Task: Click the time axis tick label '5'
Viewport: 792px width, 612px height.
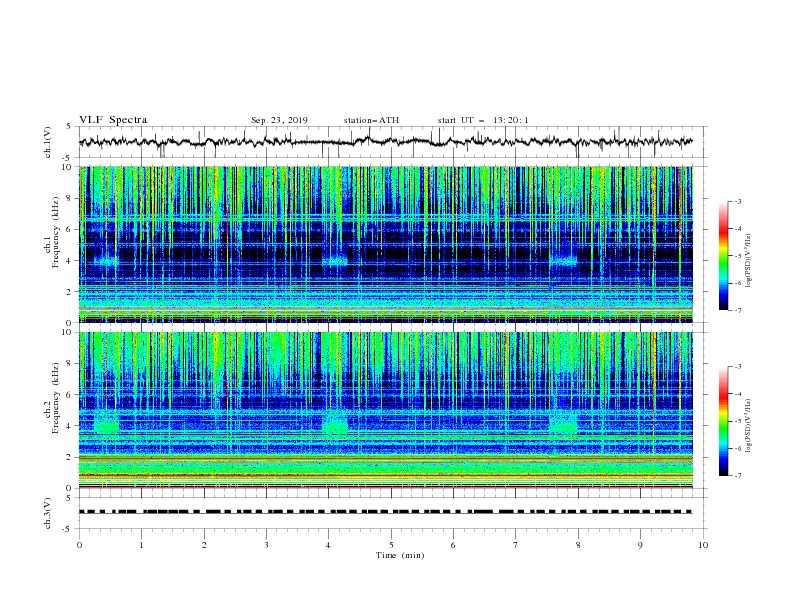Action: point(391,545)
